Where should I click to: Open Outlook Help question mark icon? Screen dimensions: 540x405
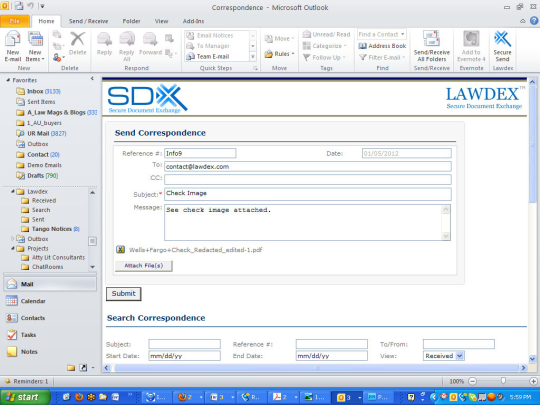pyautogui.click(x=534, y=21)
